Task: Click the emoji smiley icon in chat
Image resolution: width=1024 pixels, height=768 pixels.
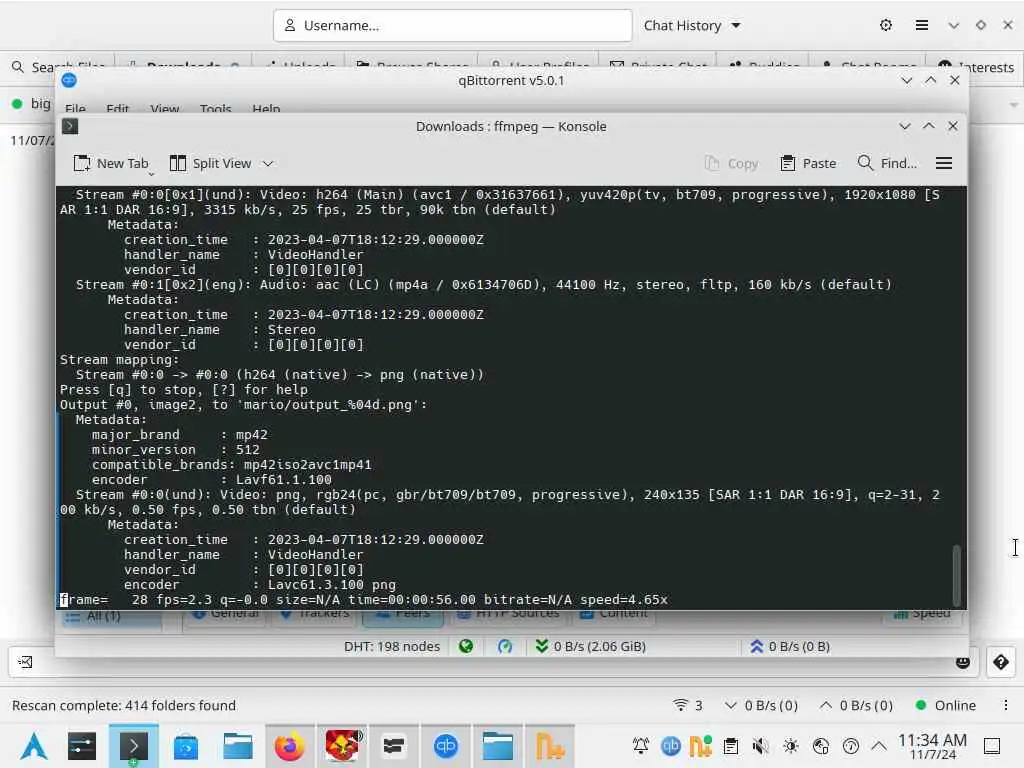Action: click(963, 662)
